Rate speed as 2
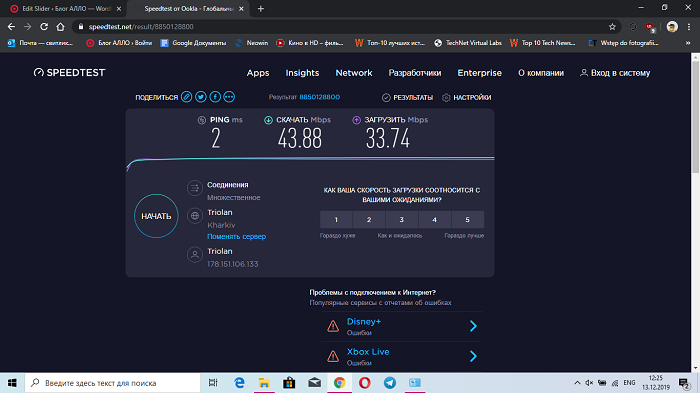 click(369, 220)
